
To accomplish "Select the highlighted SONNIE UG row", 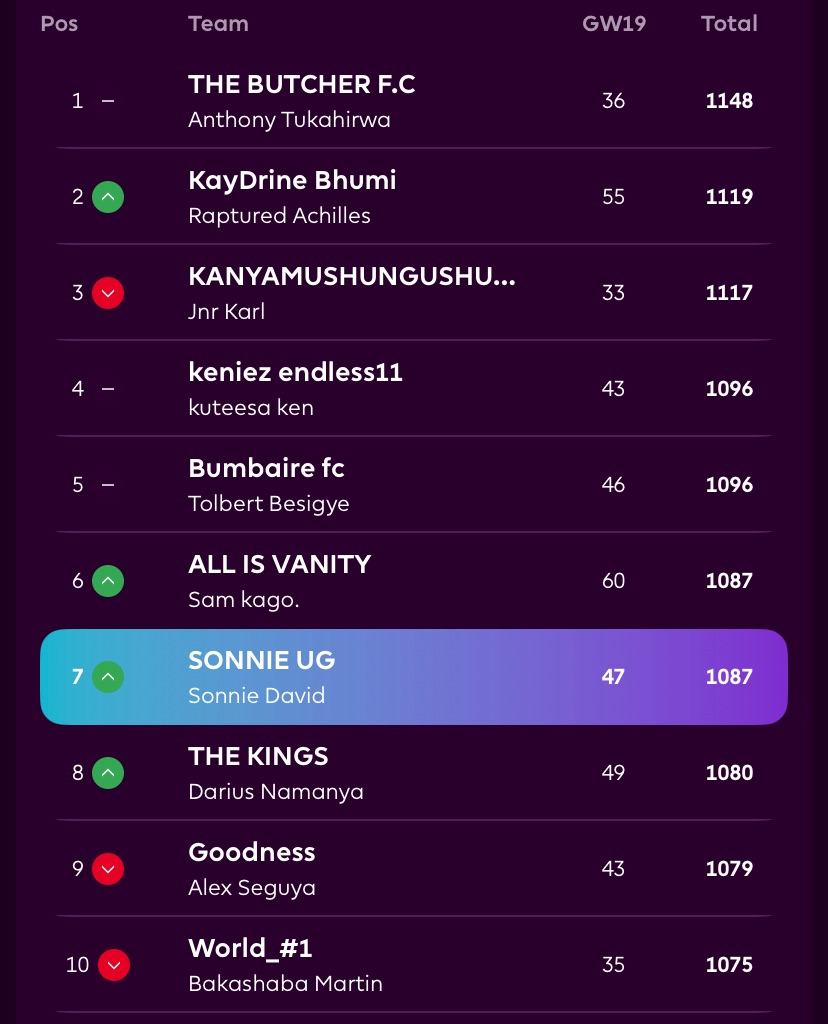I will coord(413,677).
